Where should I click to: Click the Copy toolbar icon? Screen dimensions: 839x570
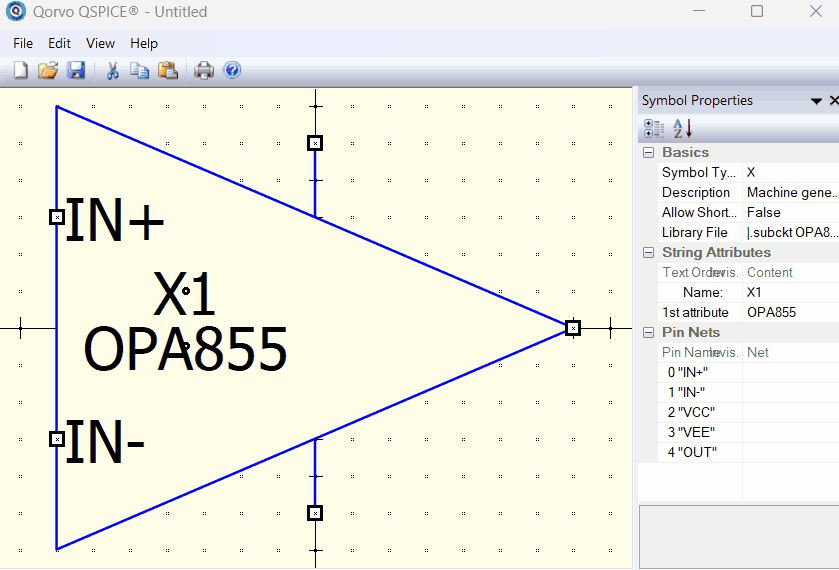coord(139,70)
